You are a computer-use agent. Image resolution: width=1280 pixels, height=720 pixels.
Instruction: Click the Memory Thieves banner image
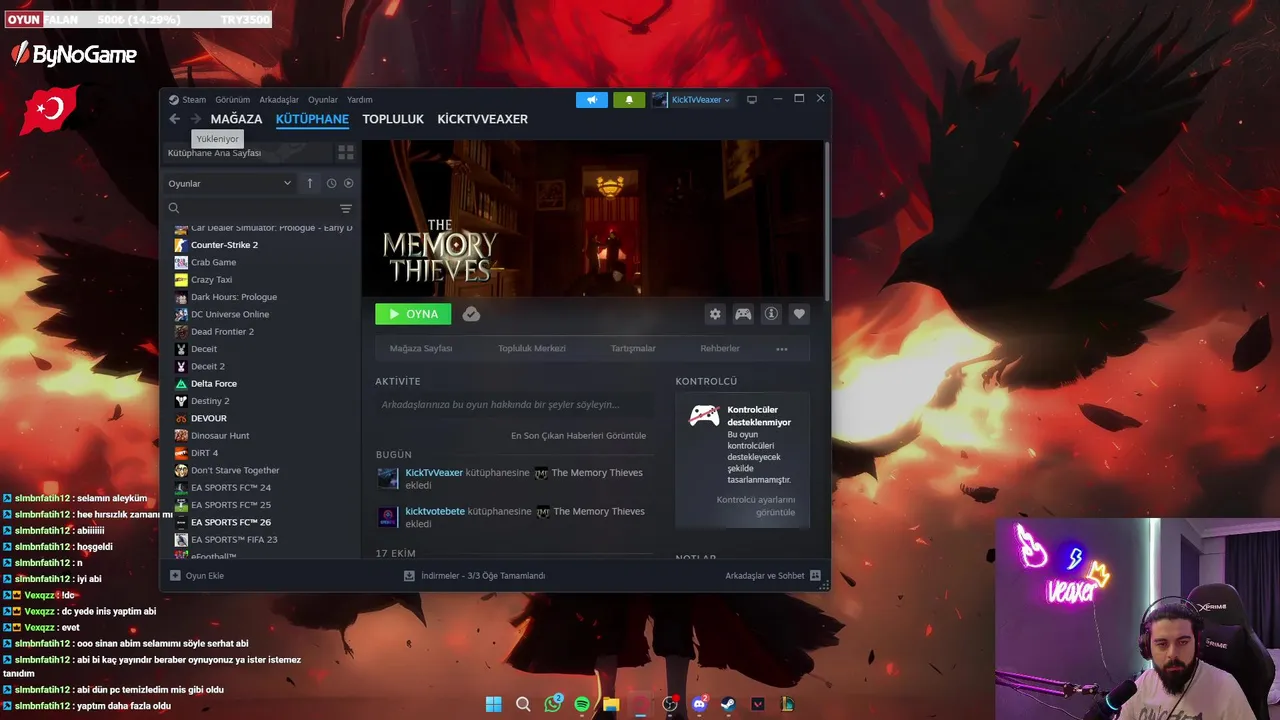(593, 218)
